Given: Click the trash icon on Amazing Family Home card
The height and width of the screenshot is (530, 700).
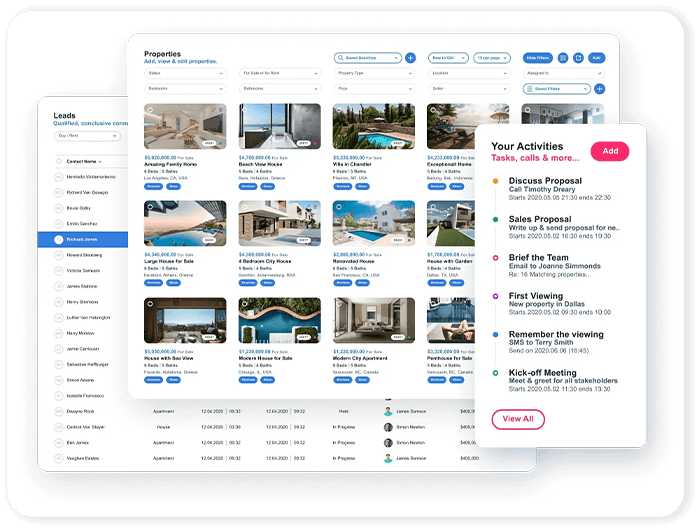Looking at the screenshot, I should tap(221, 110).
